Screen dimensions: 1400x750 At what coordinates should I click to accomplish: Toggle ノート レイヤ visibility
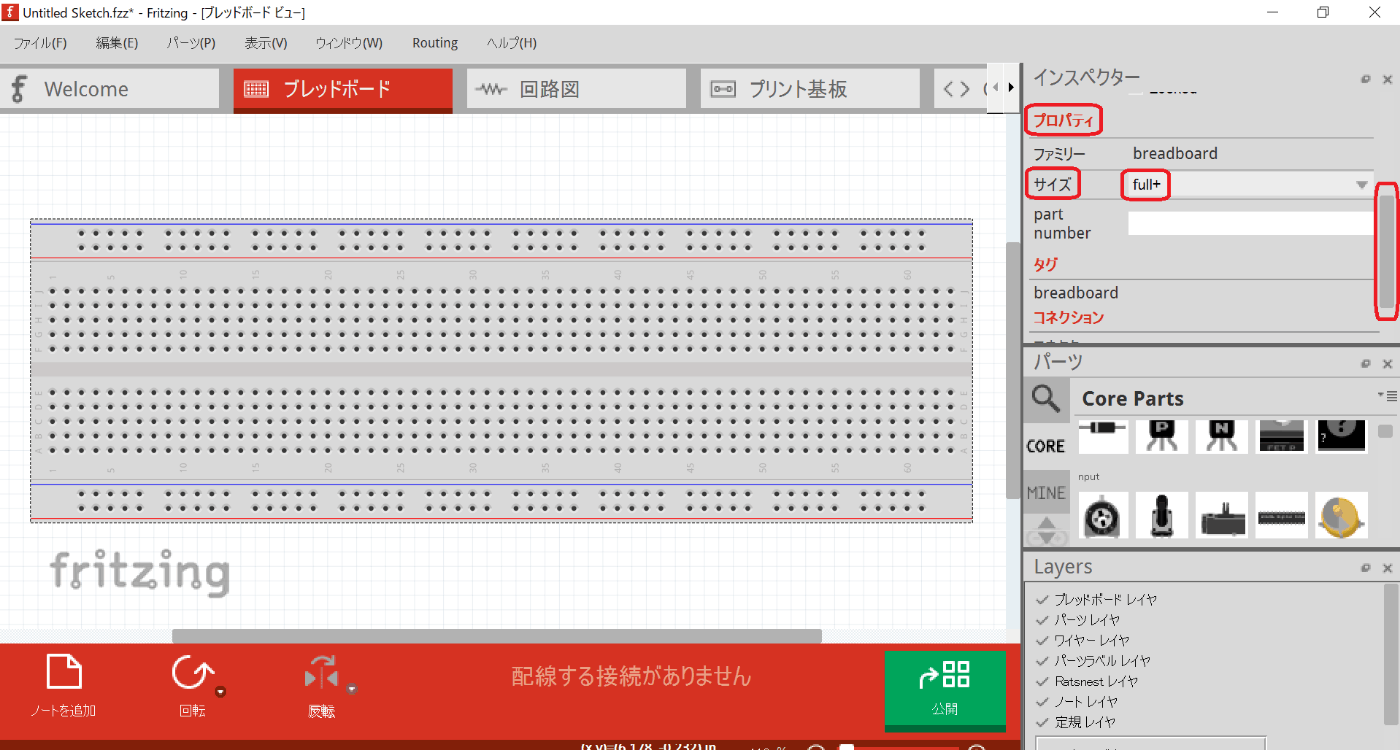pos(1042,702)
